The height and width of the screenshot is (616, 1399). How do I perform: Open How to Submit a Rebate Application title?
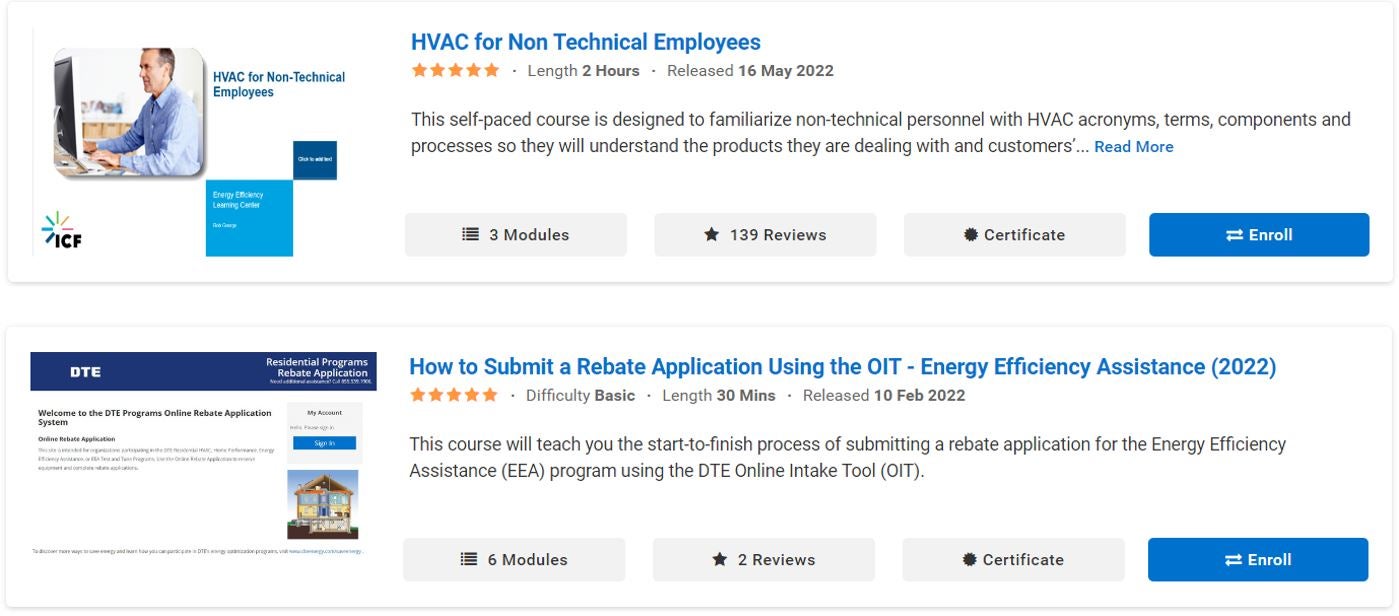(842, 367)
